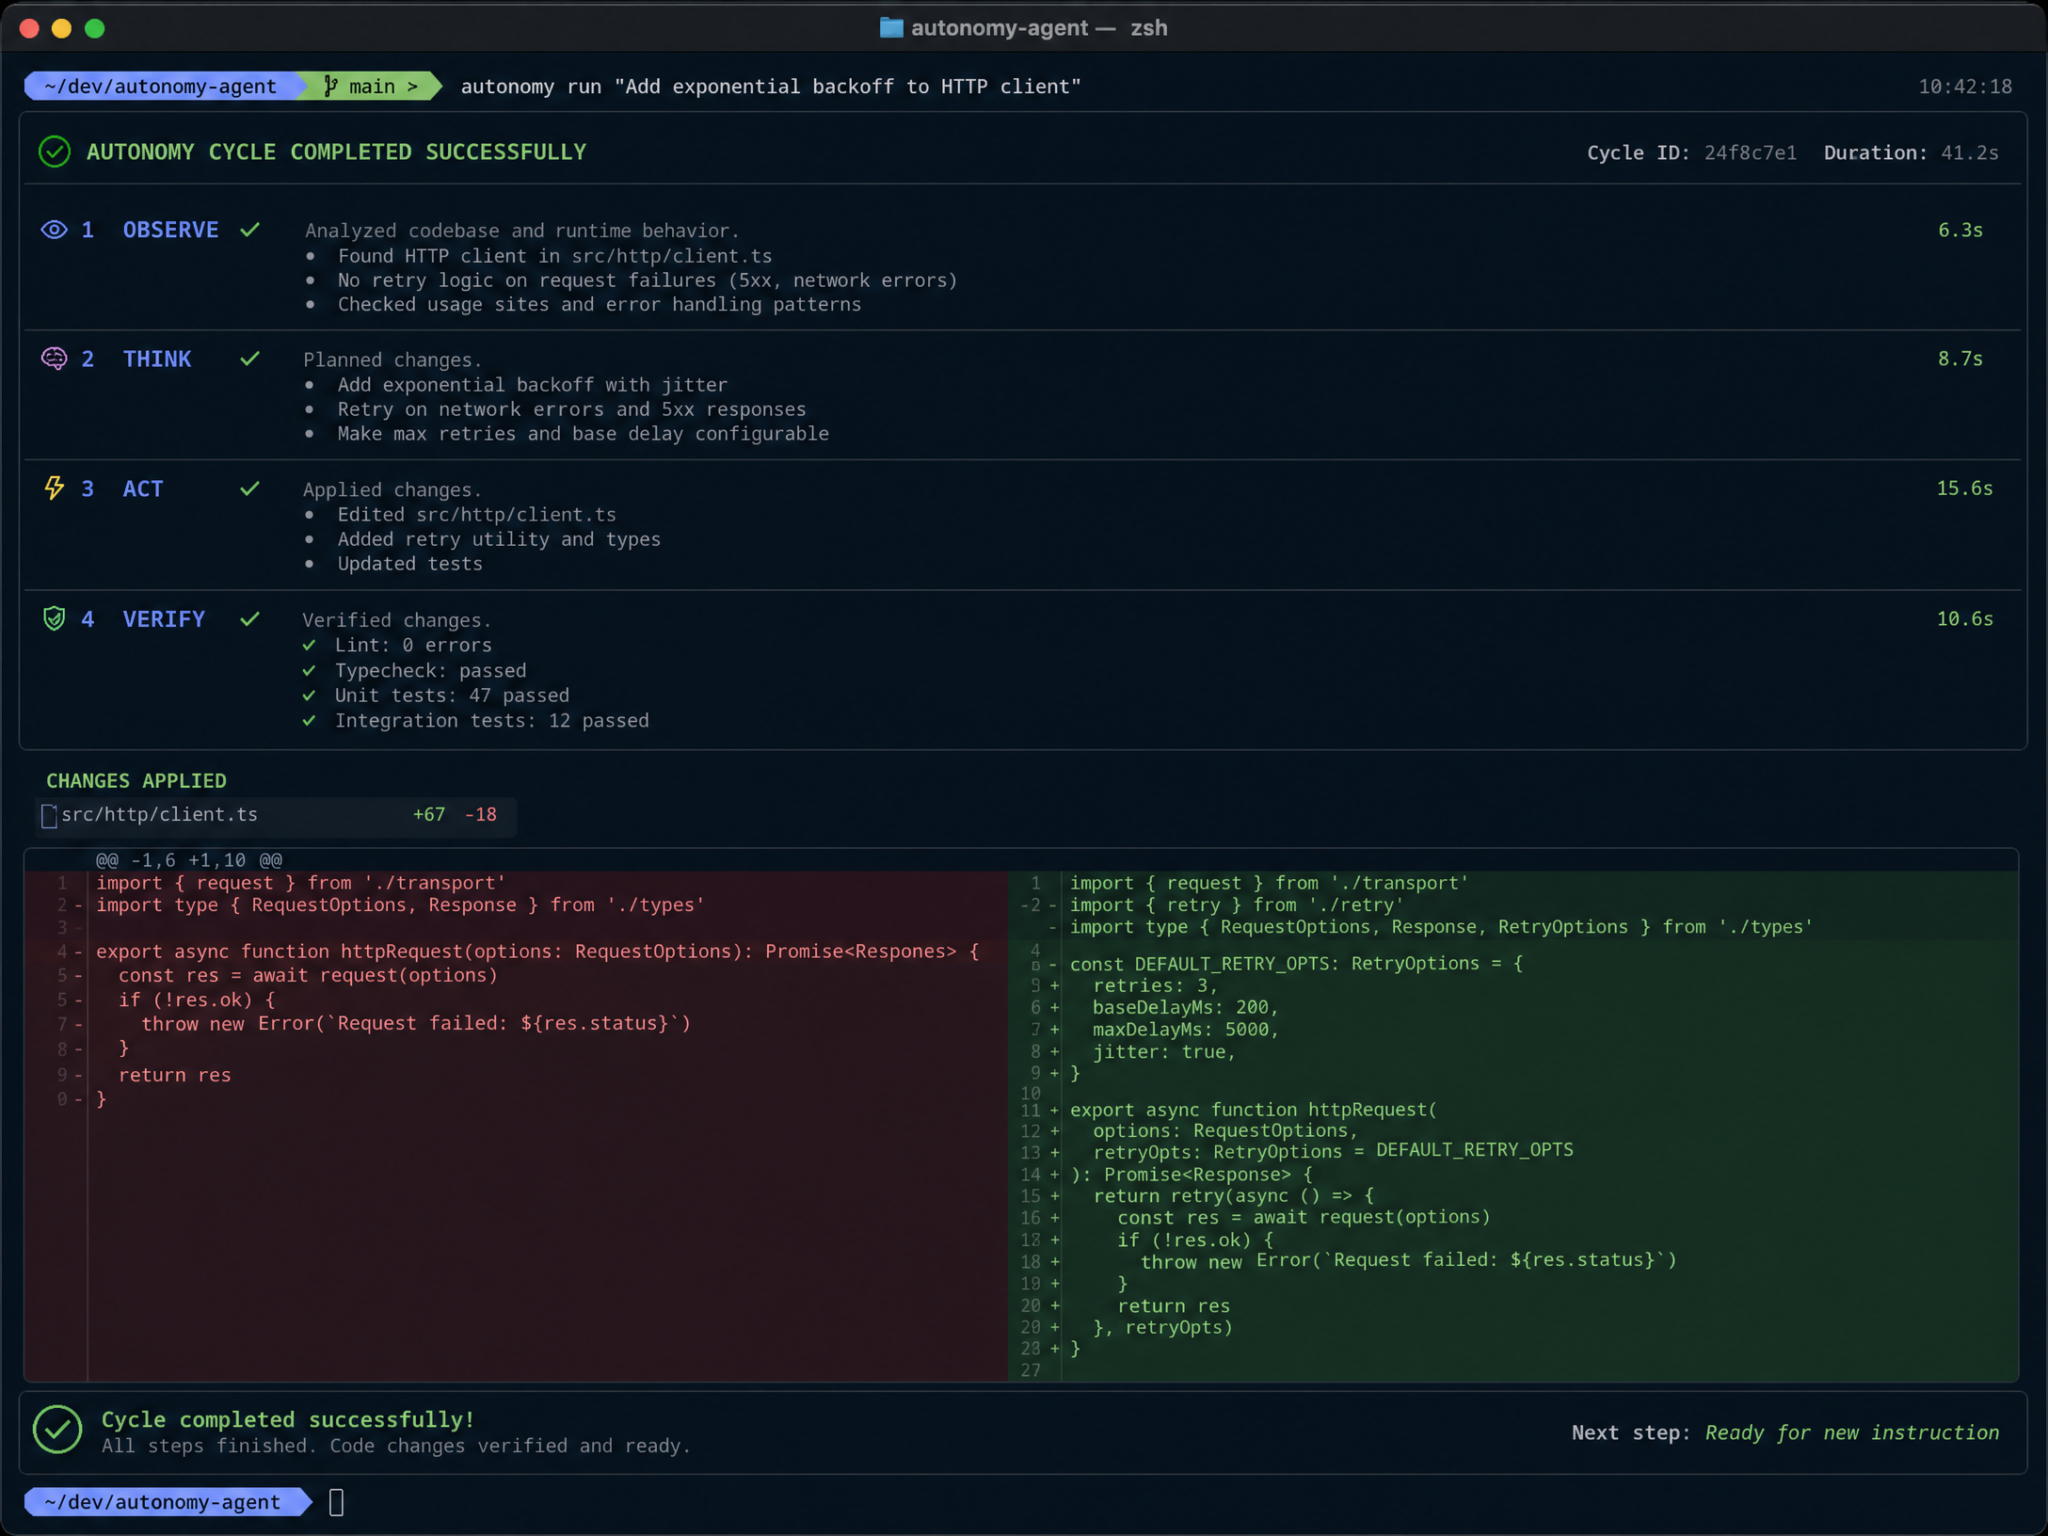Click the lightning bolt icon beside ACT
The image size is (2048, 1536).
[x=54, y=488]
